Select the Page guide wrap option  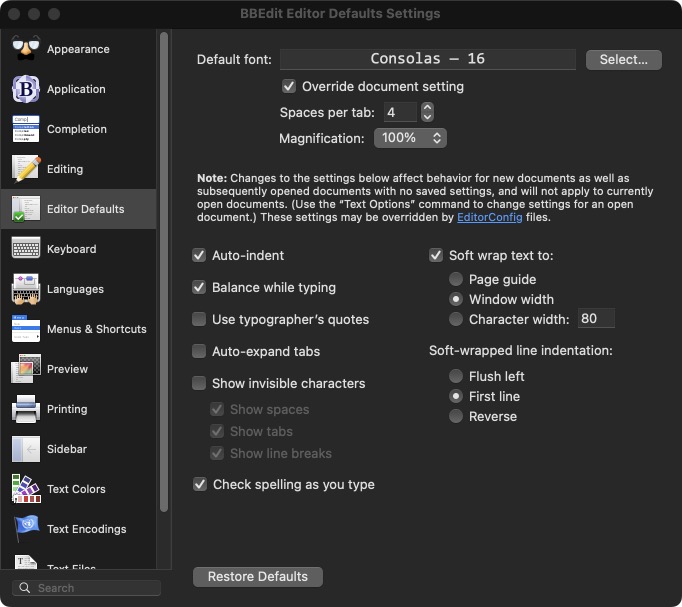(456, 280)
